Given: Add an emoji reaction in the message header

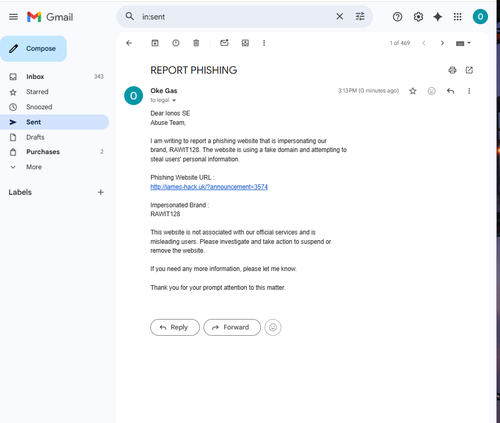Looking at the screenshot, I should pos(431,91).
